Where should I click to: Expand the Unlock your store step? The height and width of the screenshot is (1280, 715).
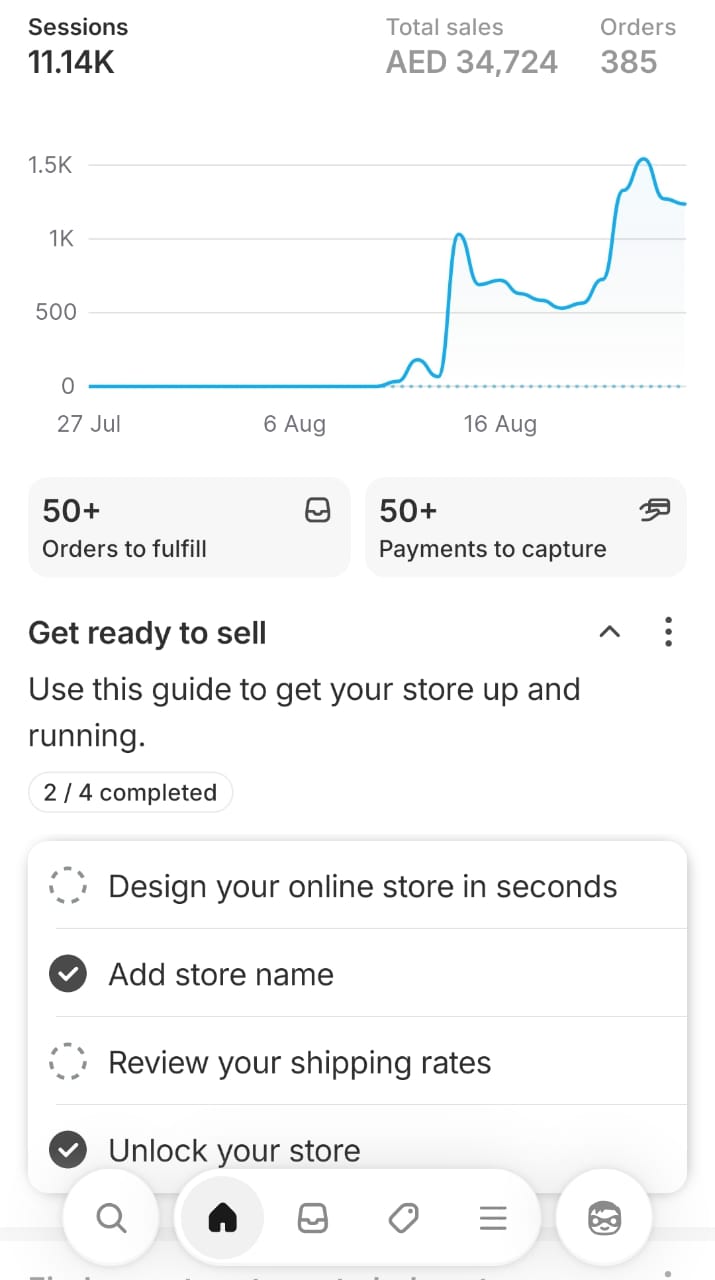point(234,1150)
